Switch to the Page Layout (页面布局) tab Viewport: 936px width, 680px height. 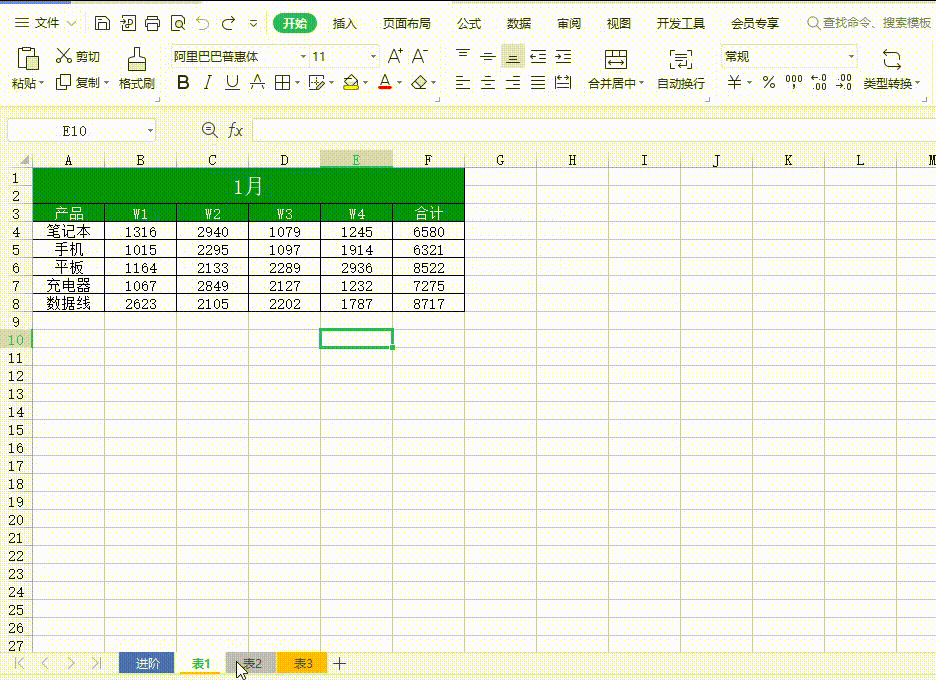pyautogui.click(x=407, y=23)
